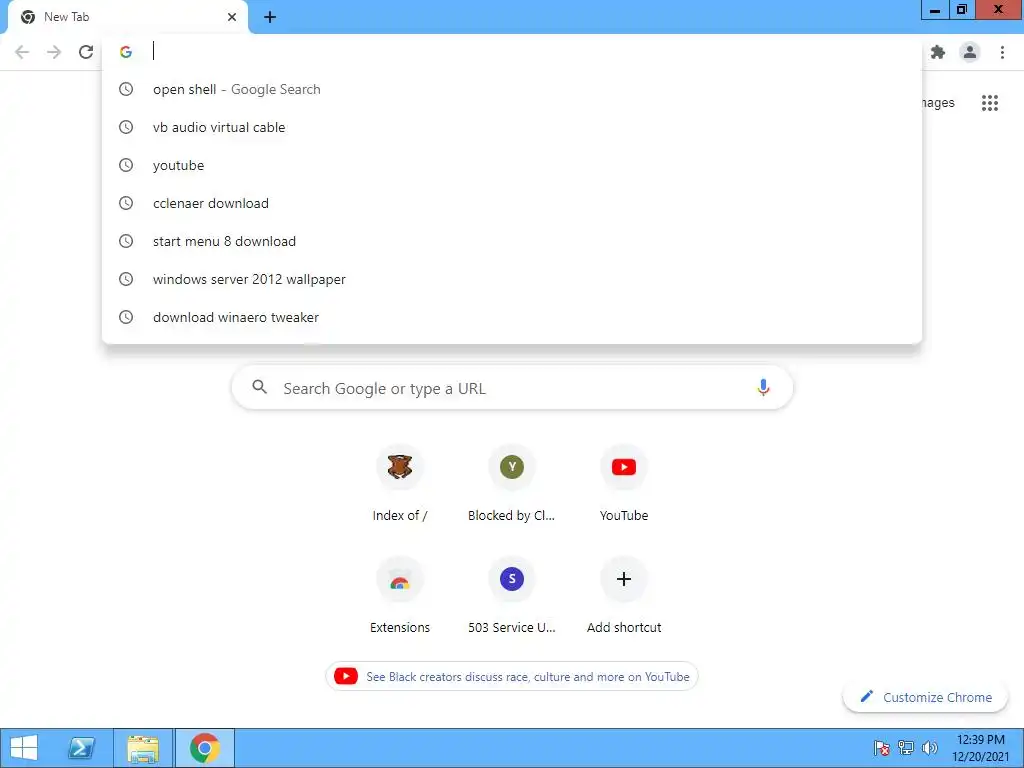Open the 'Index of /' shortcut
Image resolution: width=1024 pixels, height=768 pixels.
point(400,484)
